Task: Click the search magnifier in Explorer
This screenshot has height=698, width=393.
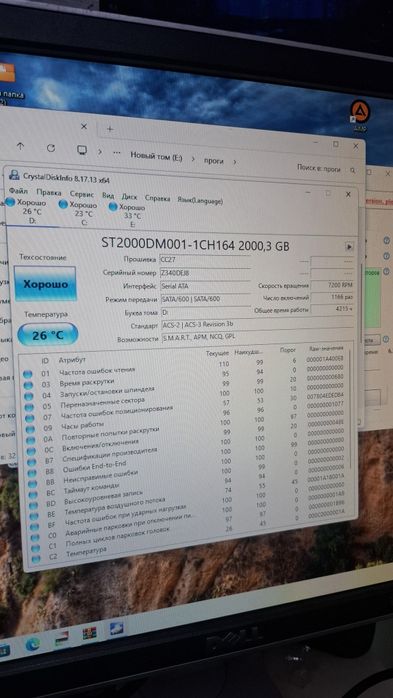Action: (x=352, y=170)
